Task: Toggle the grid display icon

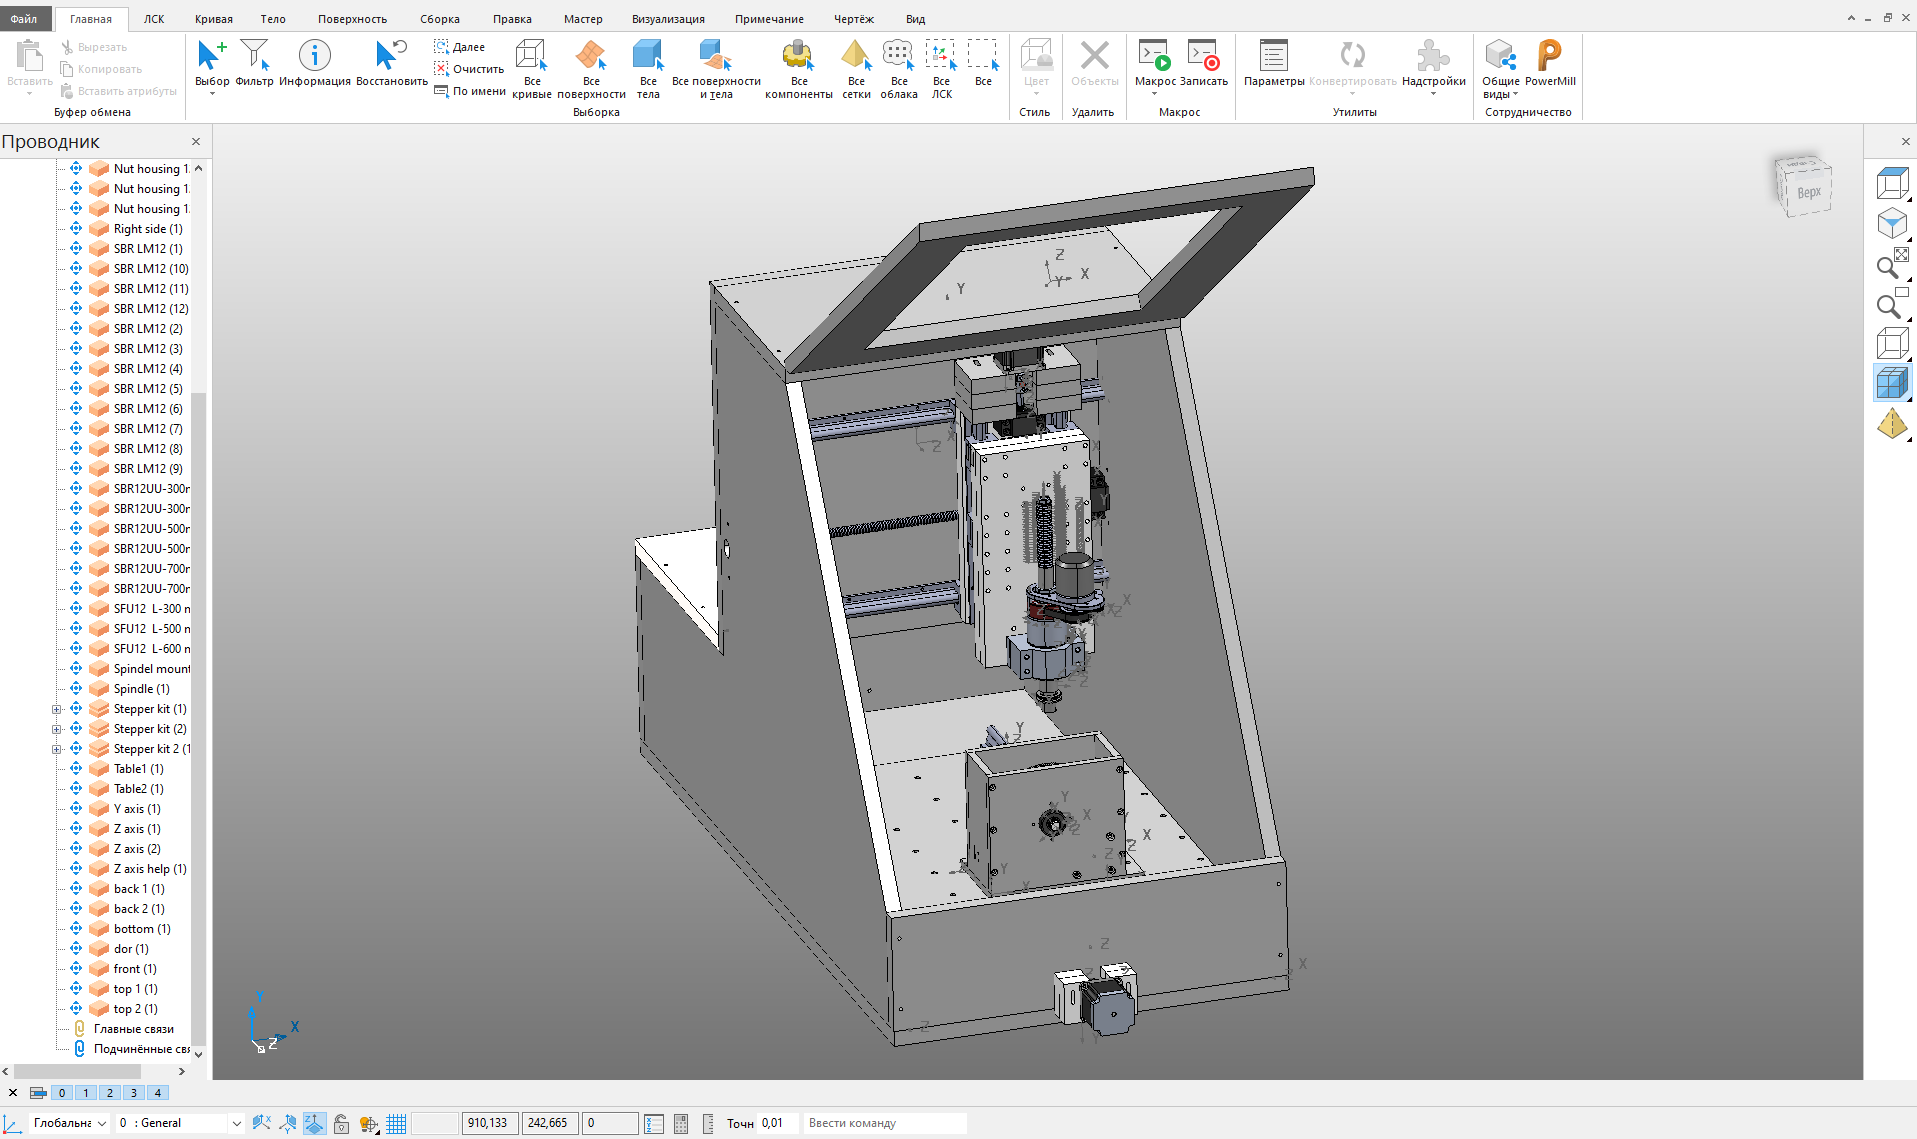Action: pyautogui.click(x=396, y=1123)
